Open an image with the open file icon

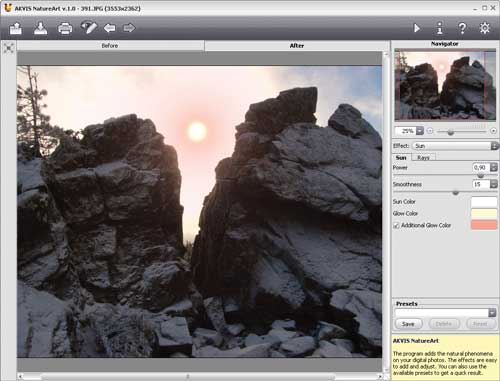[x=16, y=28]
